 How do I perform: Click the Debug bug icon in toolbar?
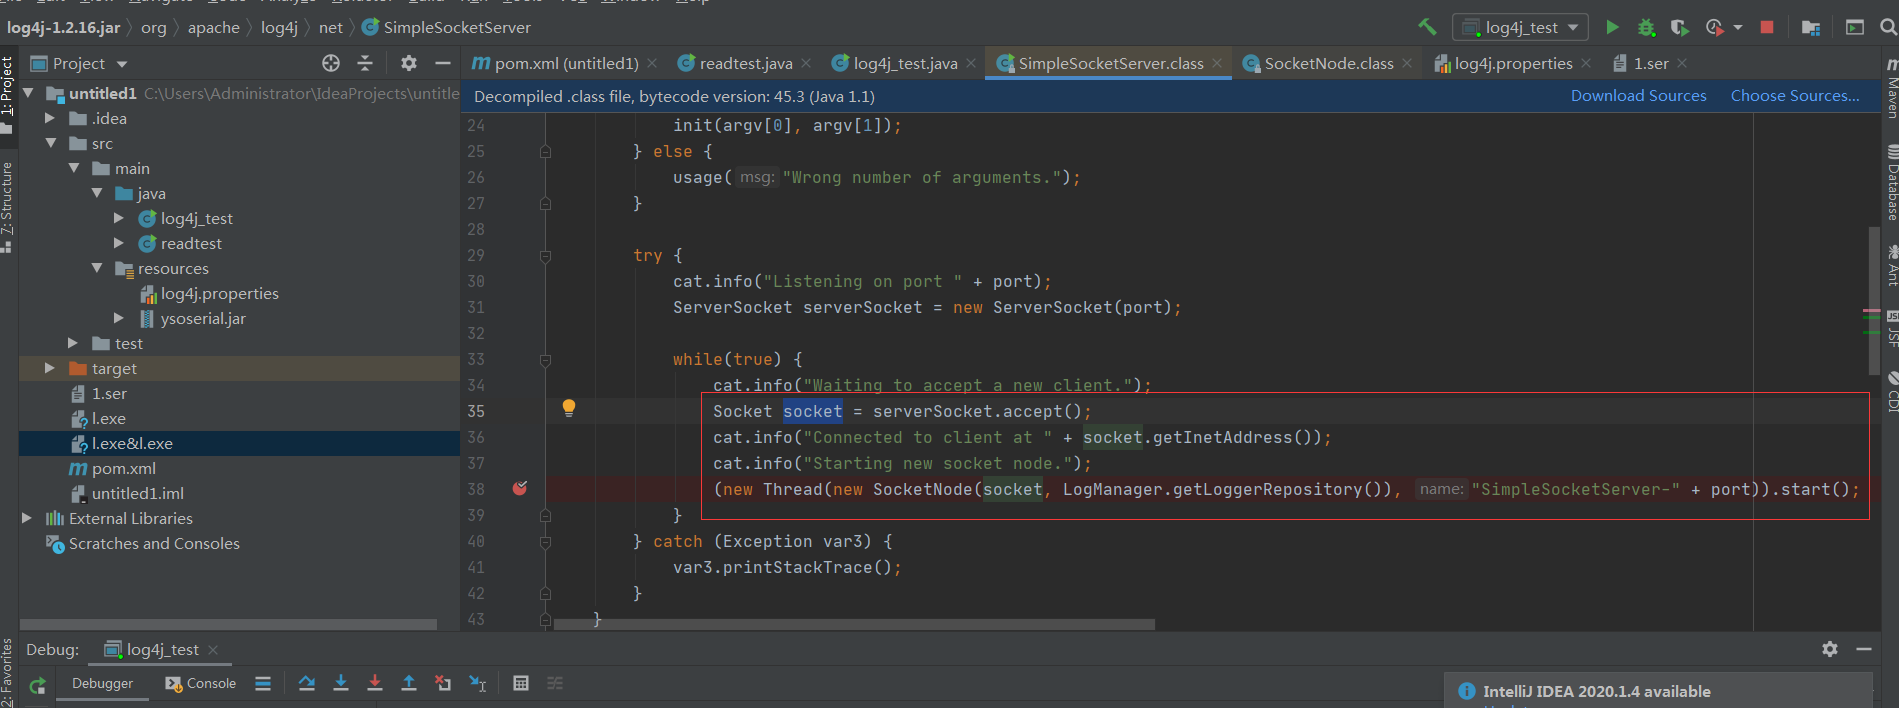pos(1646,27)
